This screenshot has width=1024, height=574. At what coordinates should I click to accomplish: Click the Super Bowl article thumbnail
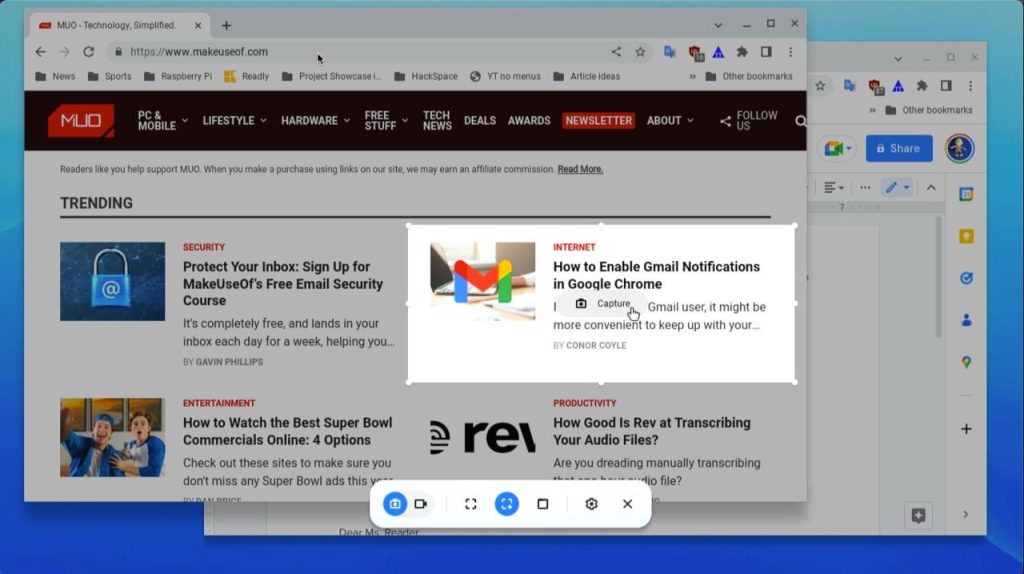112,438
